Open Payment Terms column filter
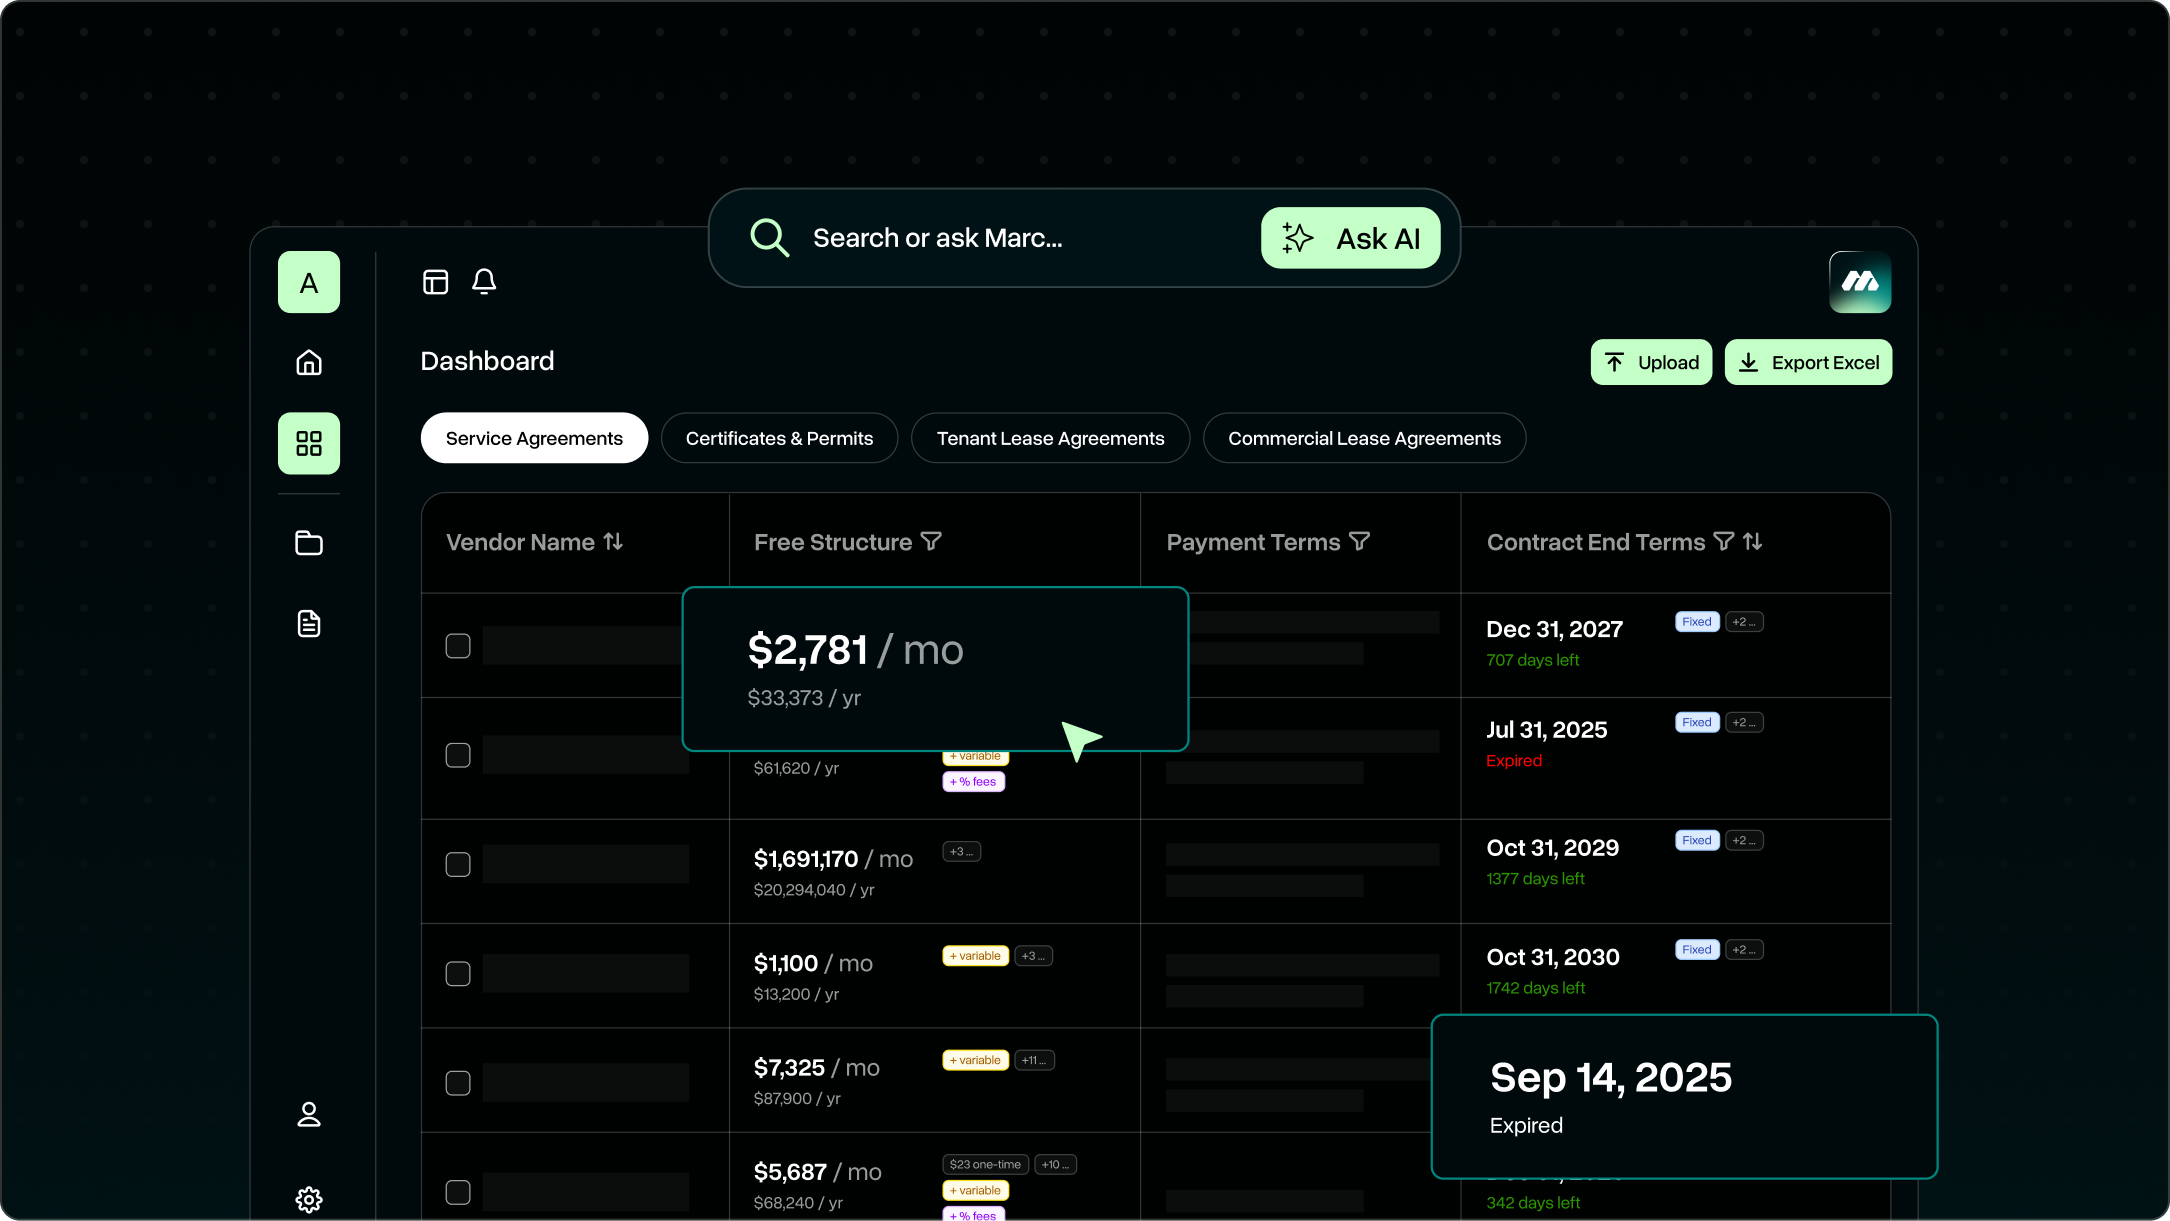 click(1359, 541)
